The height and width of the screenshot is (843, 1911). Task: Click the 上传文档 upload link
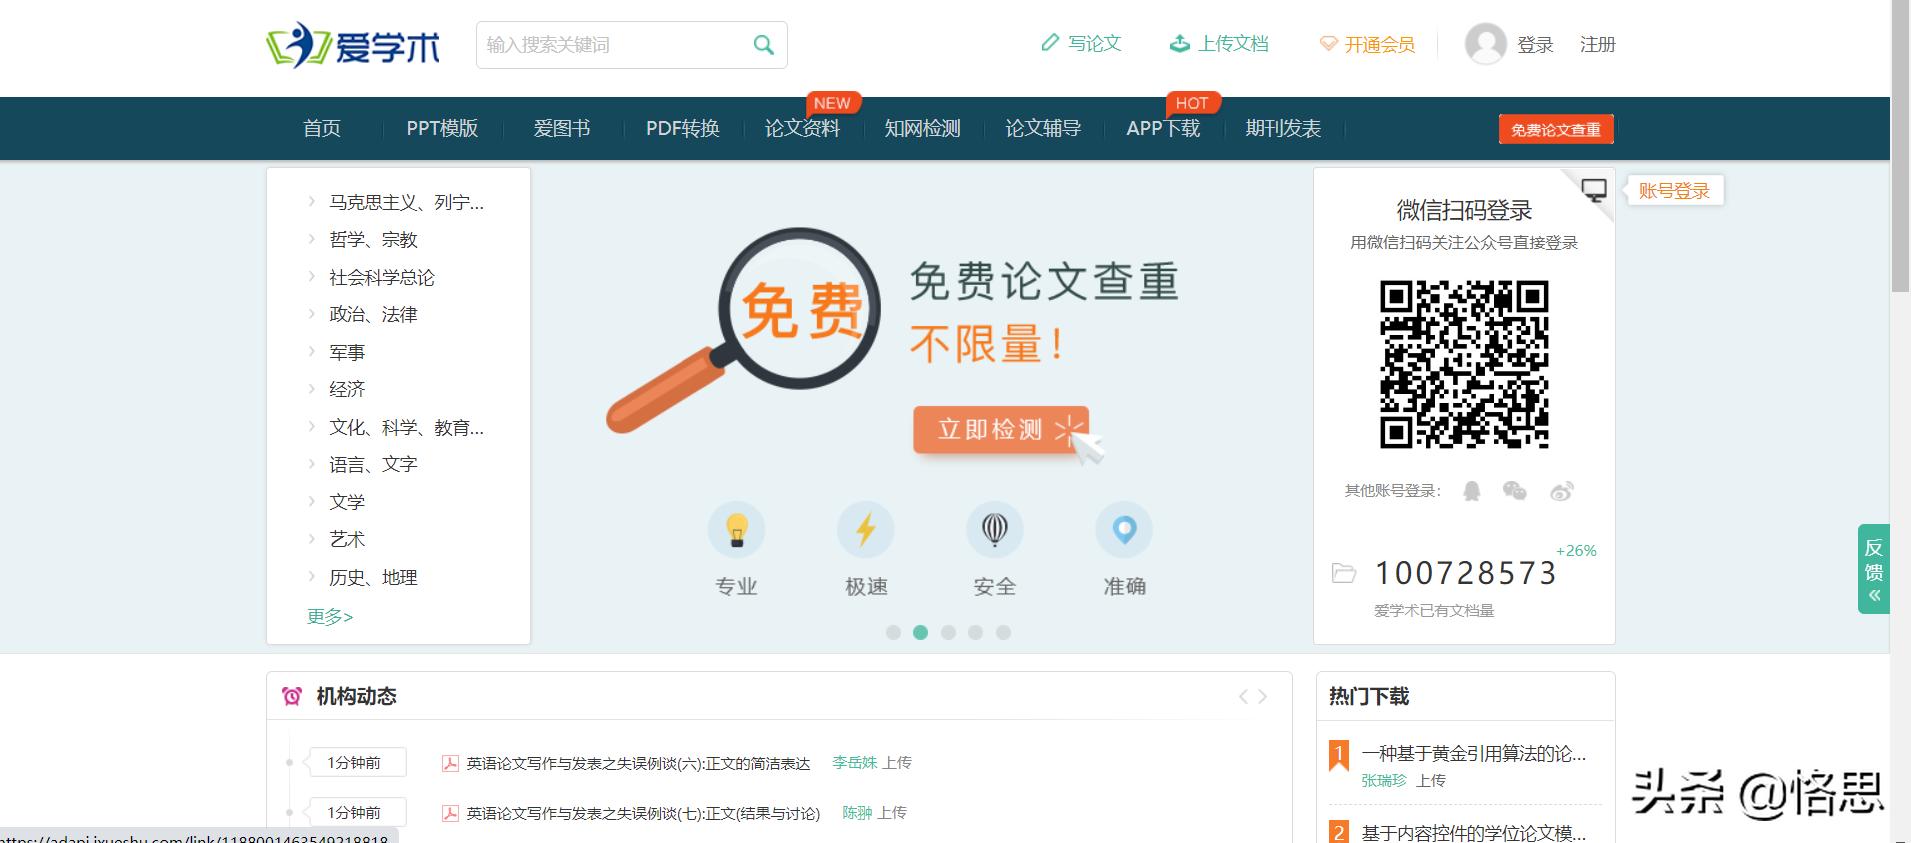(x=1219, y=44)
